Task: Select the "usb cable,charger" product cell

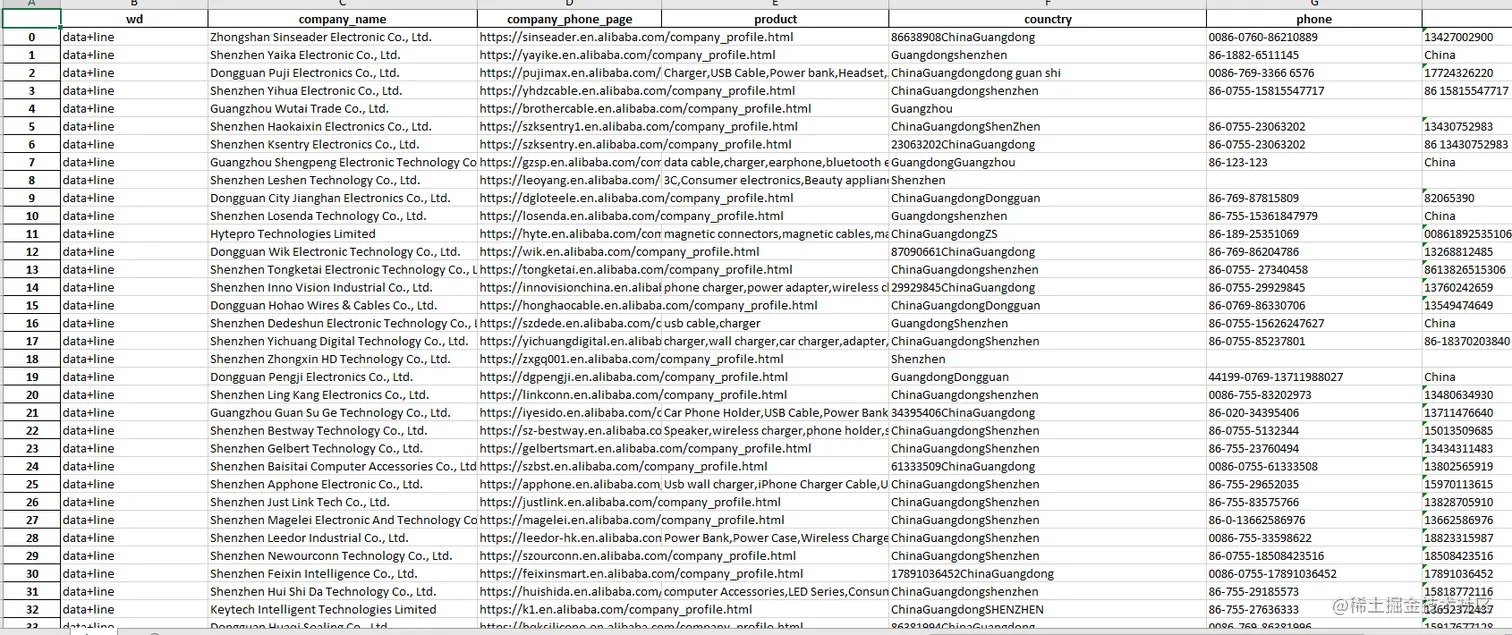Action: point(775,323)
